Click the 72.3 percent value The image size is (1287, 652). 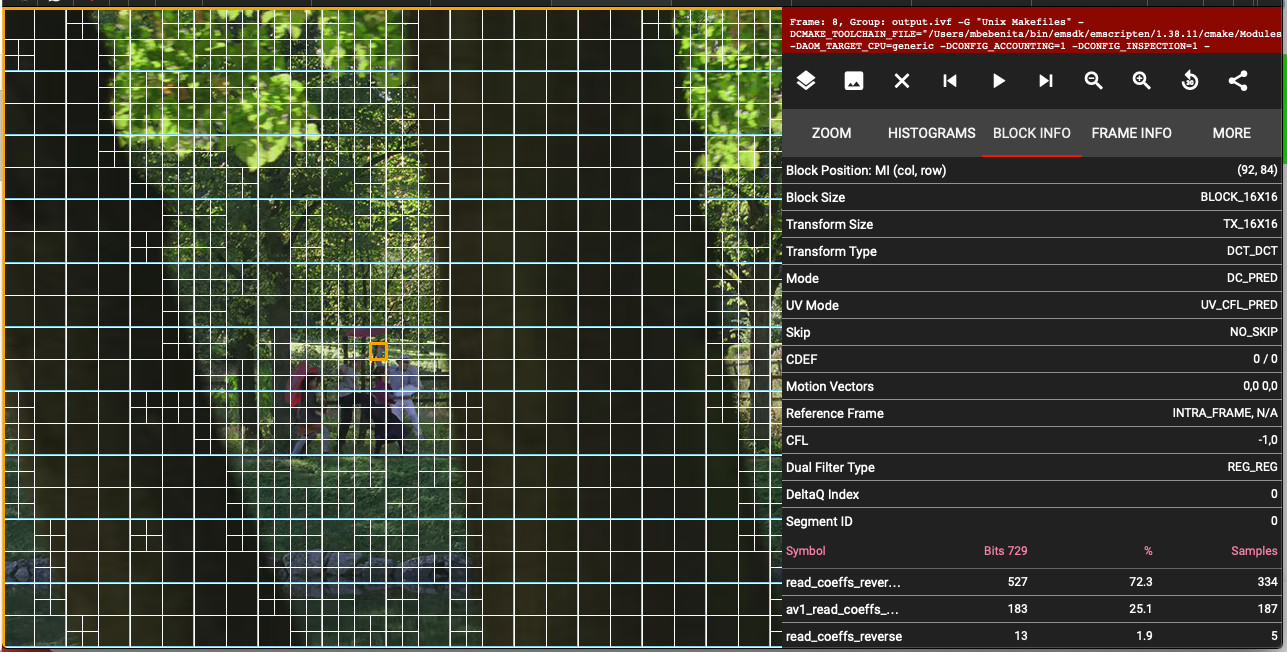(1141, 582)
